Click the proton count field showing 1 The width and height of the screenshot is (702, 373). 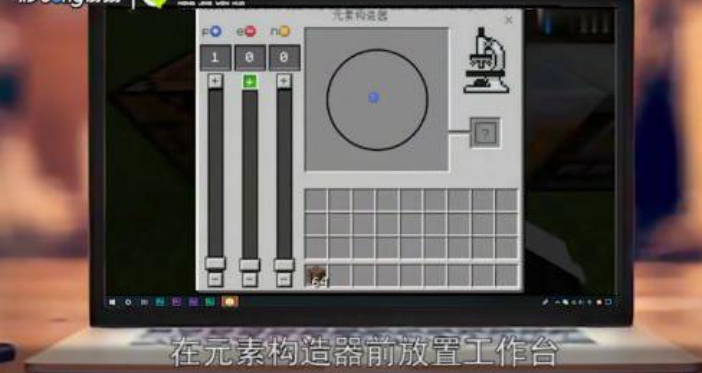pos(215,57)
